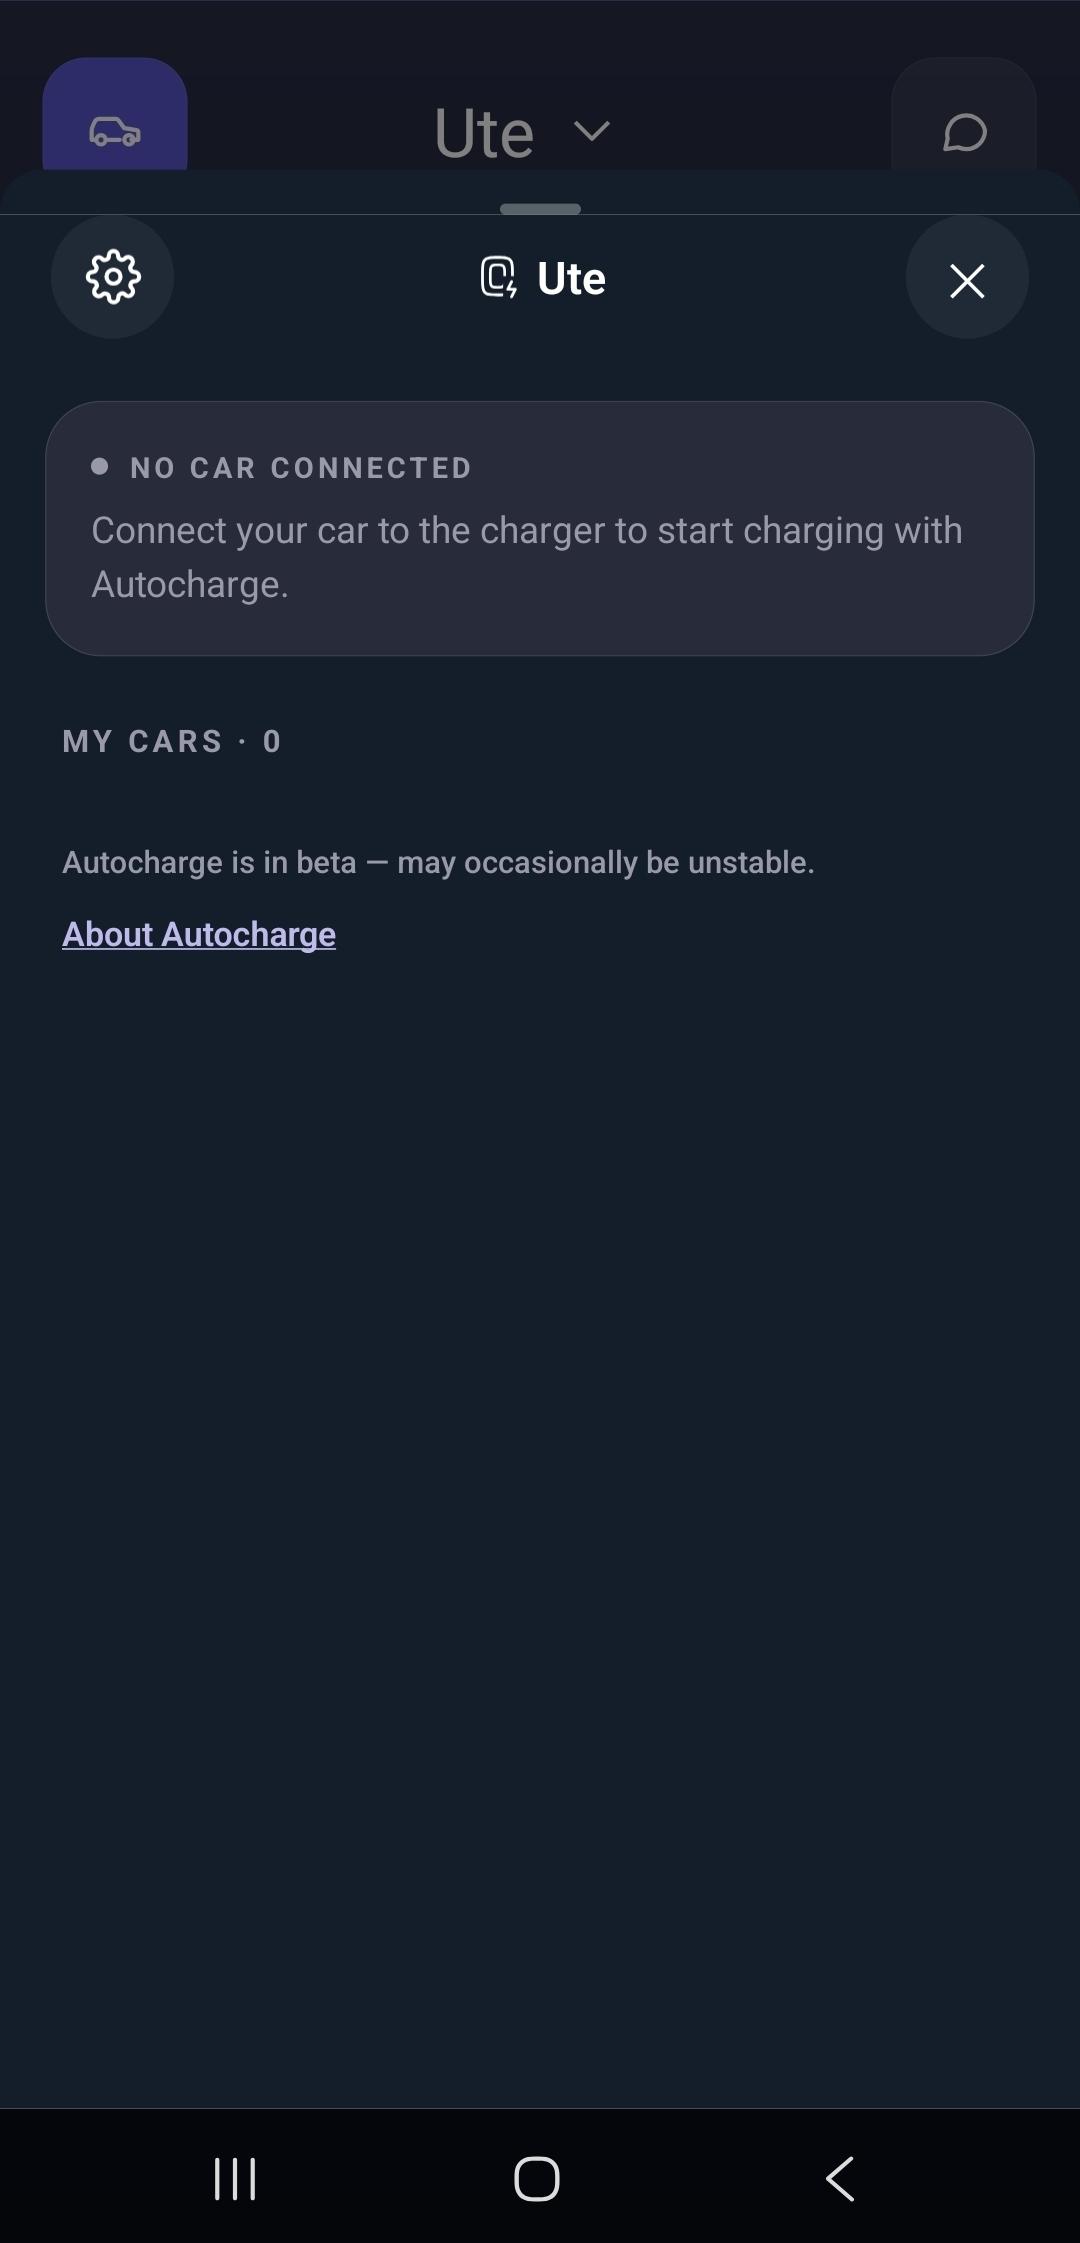Image resolution: width=1080 pixels, height=2243 pixels.
Task: Open Android recent apps button
Action: (x=235, y=2178)
